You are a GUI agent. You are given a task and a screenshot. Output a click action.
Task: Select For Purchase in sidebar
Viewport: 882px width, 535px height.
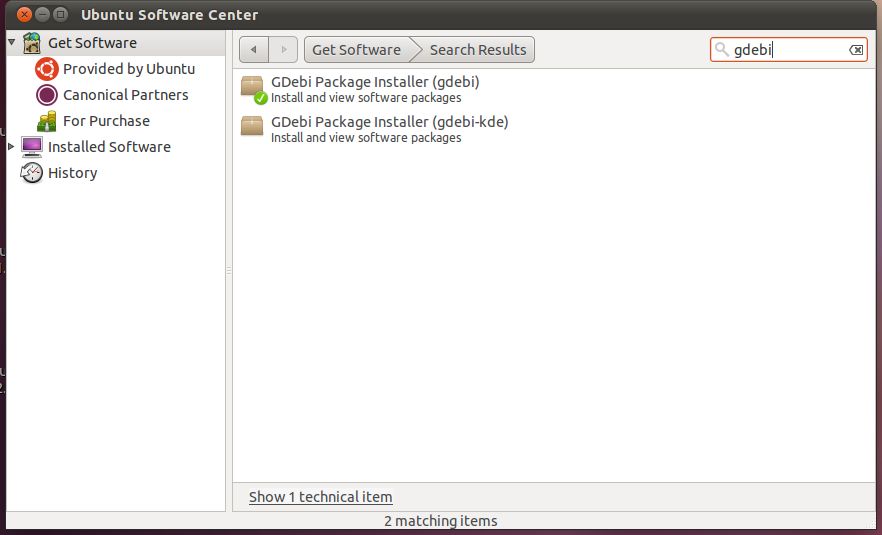106,121
